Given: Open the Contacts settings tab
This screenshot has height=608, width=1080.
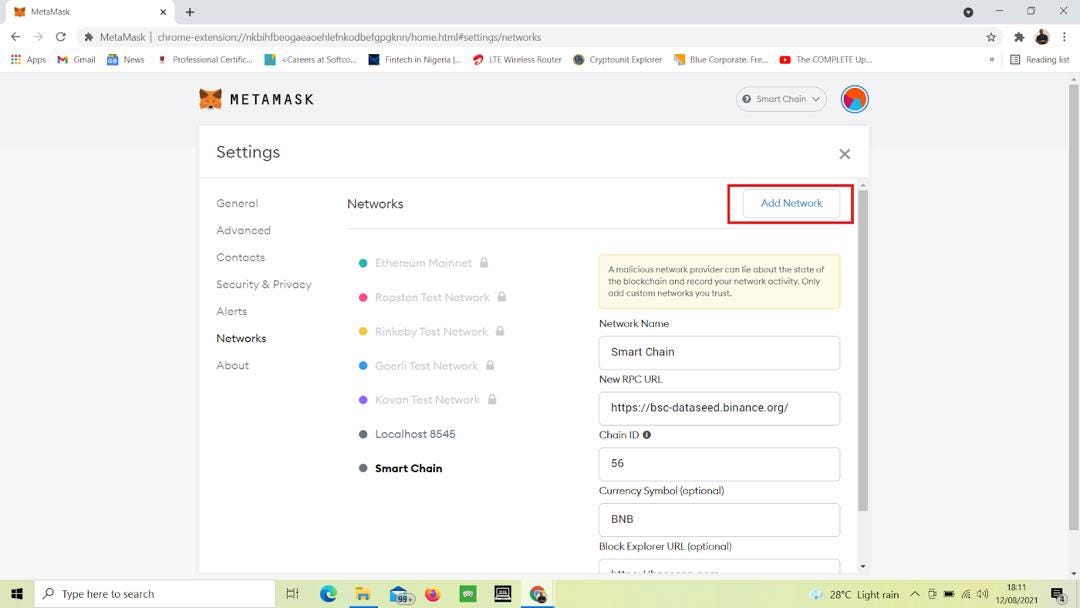Looking at the screenshot, I should [x=240, y=257].
